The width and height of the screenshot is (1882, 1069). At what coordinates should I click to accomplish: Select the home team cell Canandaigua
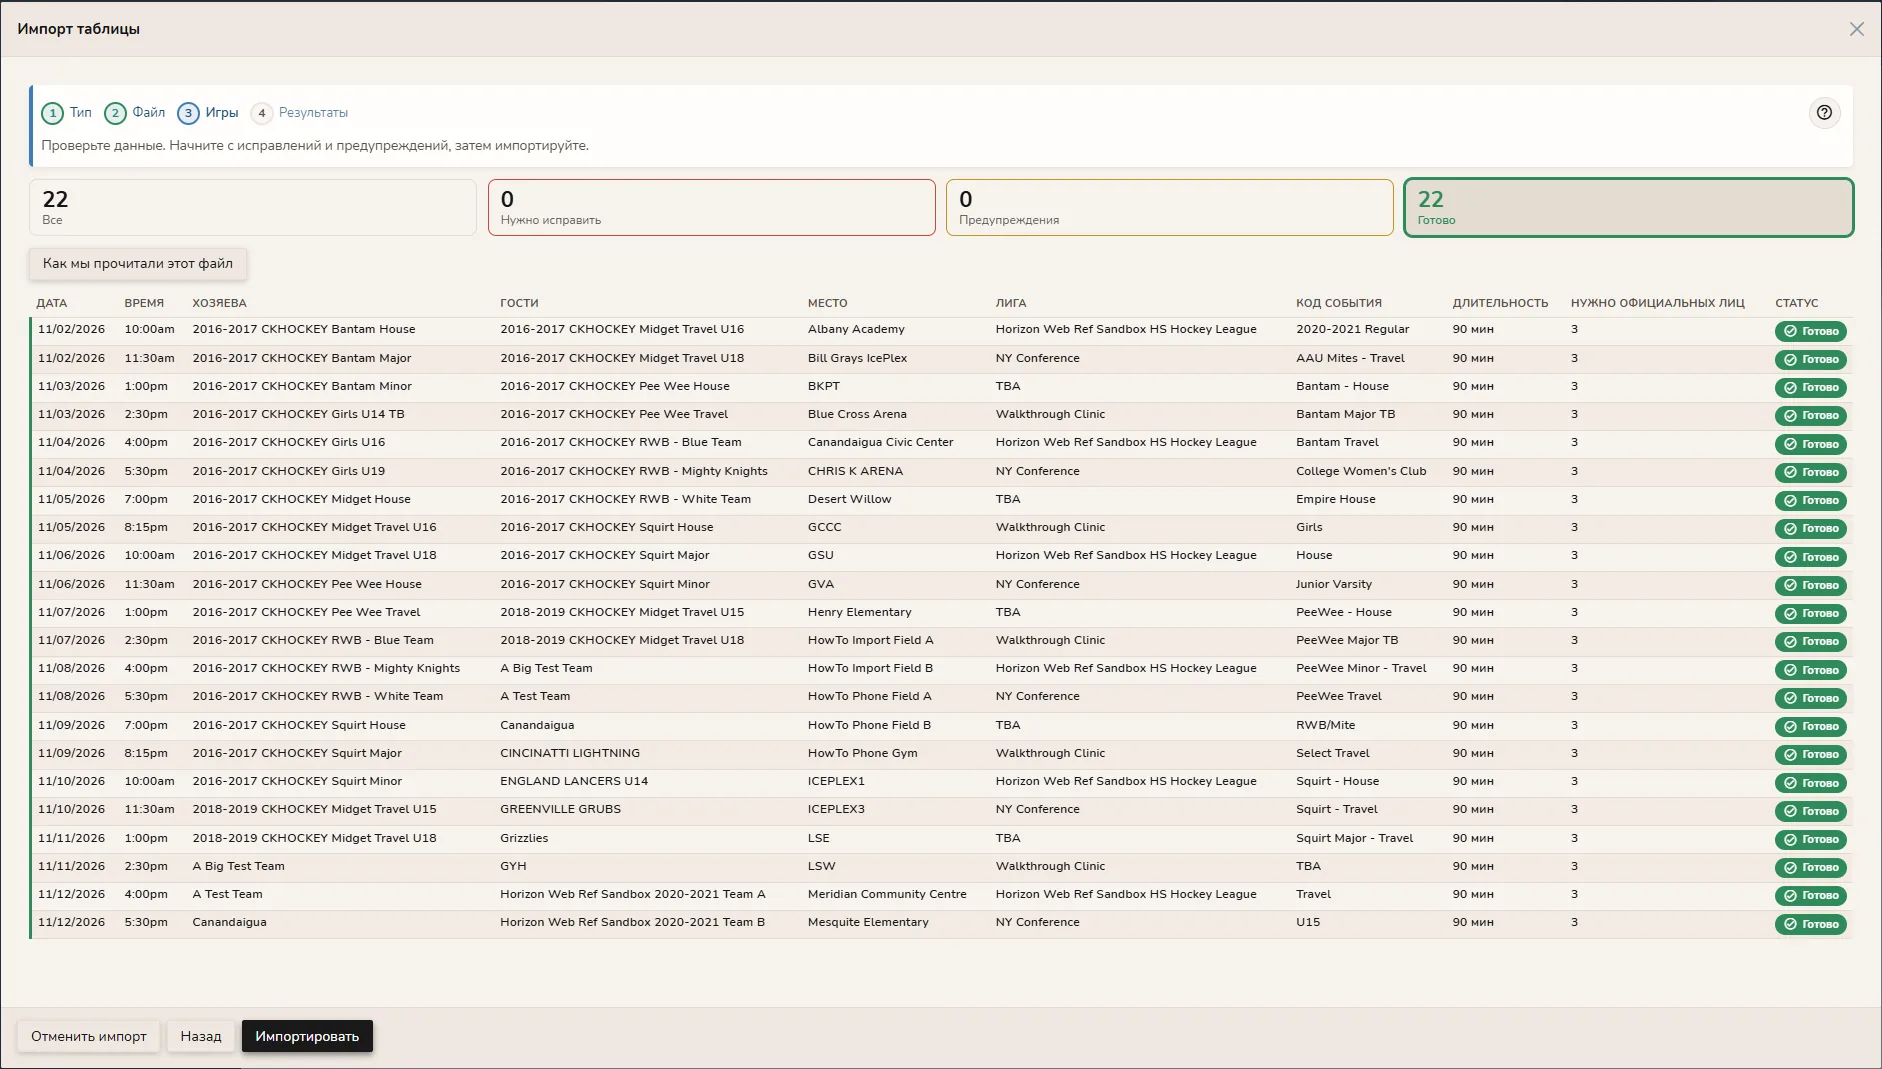pyautogui.click(x=229, y=922)
